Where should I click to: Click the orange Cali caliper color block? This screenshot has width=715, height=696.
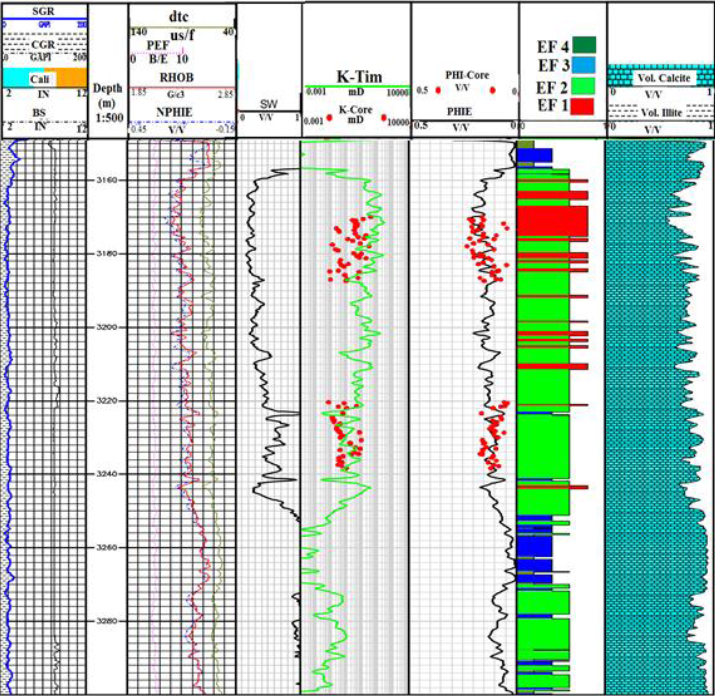pos(71,77)
